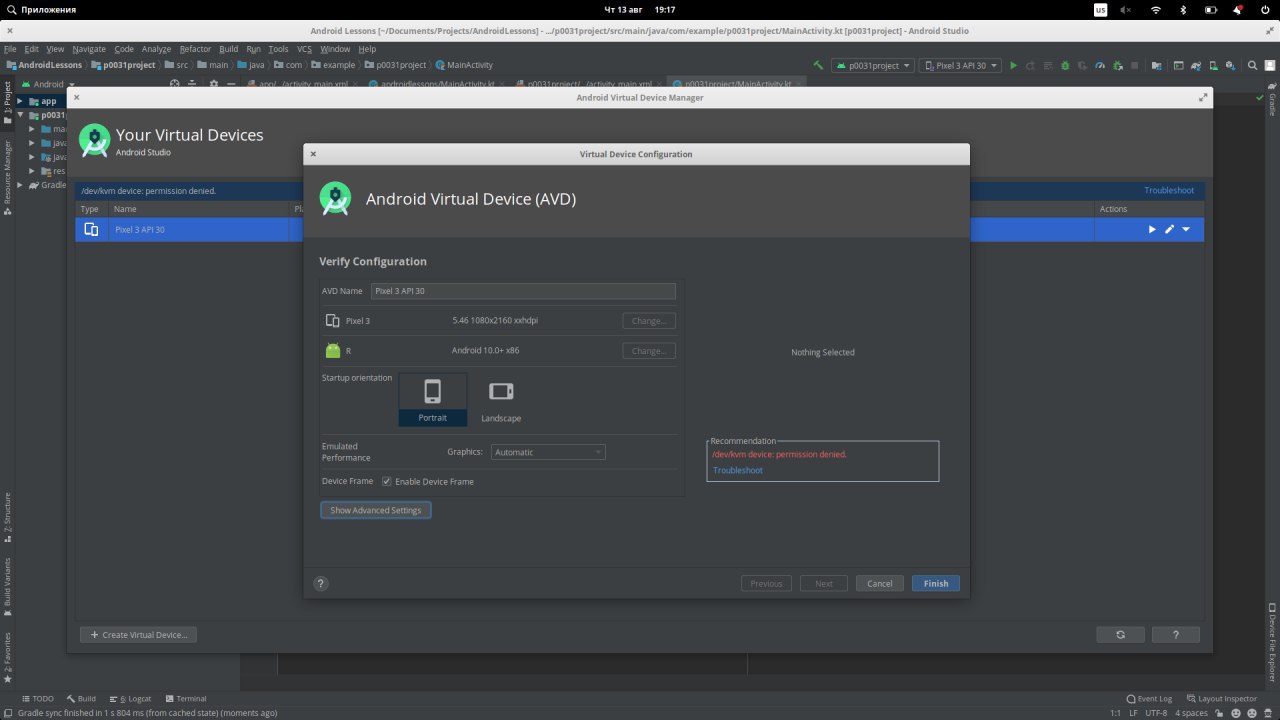Click UTF-8 encoding in status bar
Screen dimensions: 1280x720
point(1156,713)
